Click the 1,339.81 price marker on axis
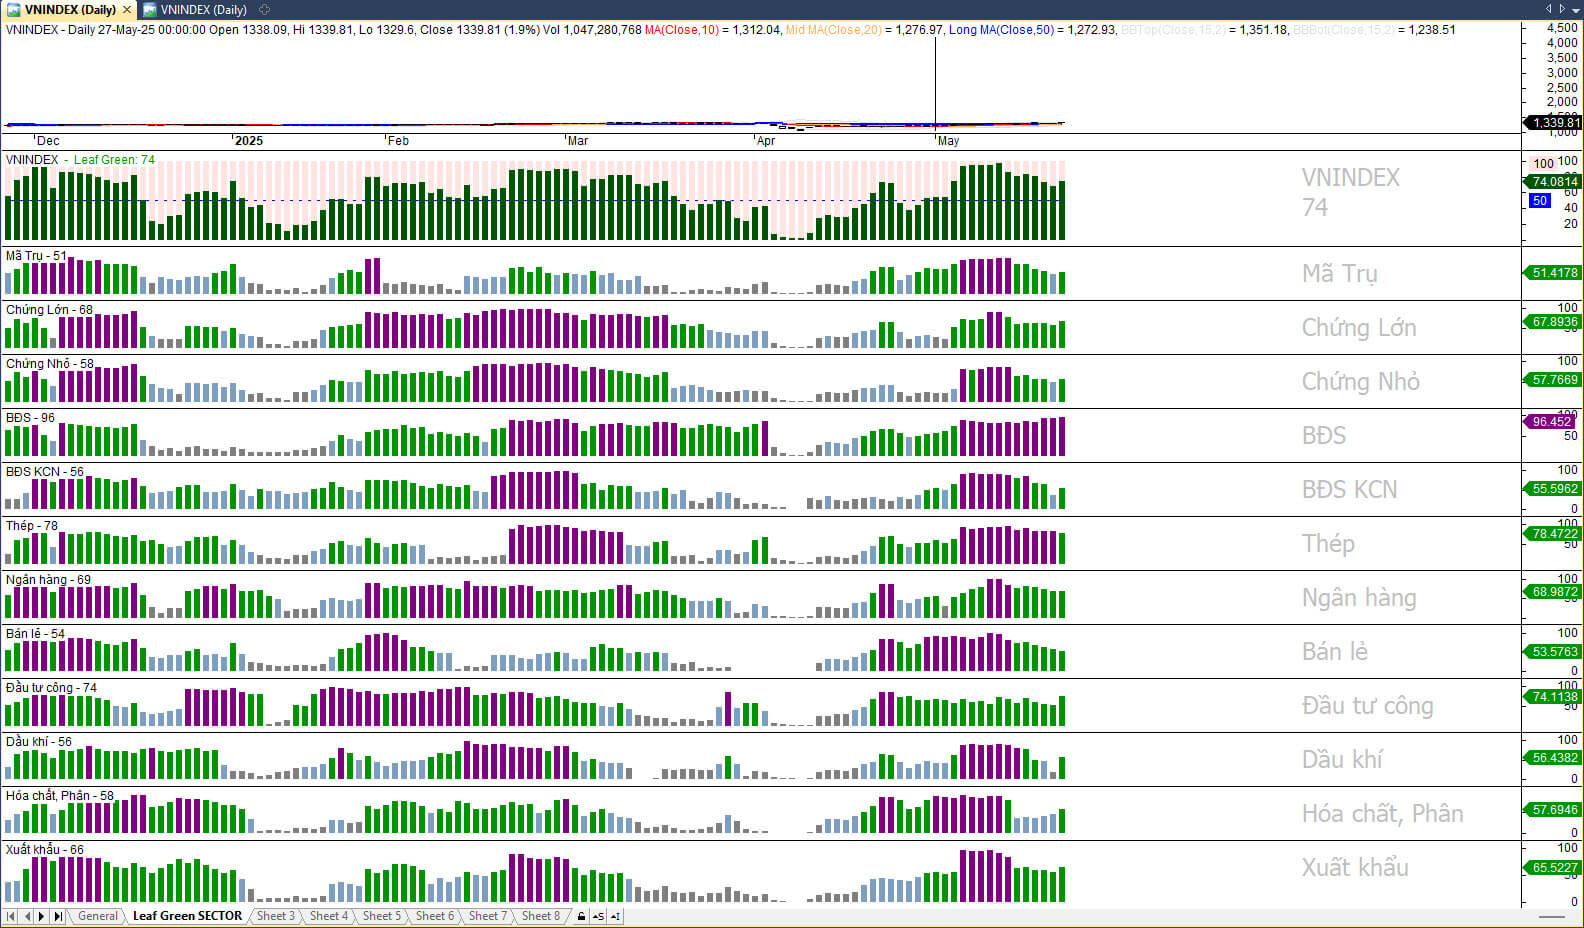 pos(1553,123)
